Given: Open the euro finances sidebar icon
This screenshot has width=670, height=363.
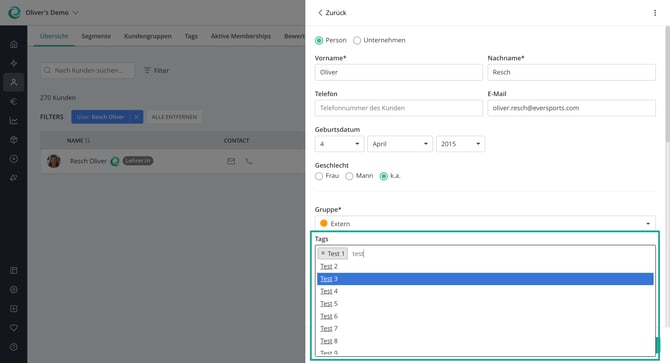Looking at the screenshot, I should (14, 101).
